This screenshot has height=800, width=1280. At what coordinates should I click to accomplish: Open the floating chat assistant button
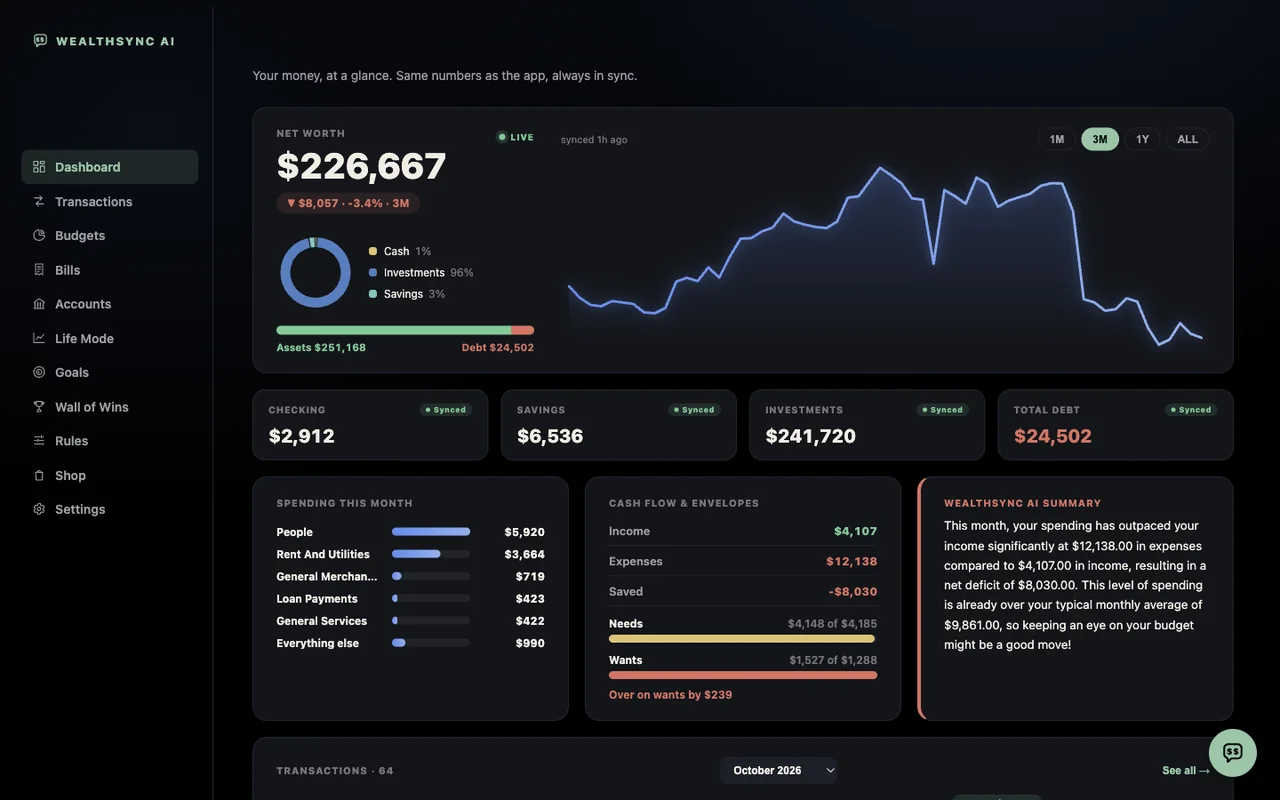point(1232,753)
